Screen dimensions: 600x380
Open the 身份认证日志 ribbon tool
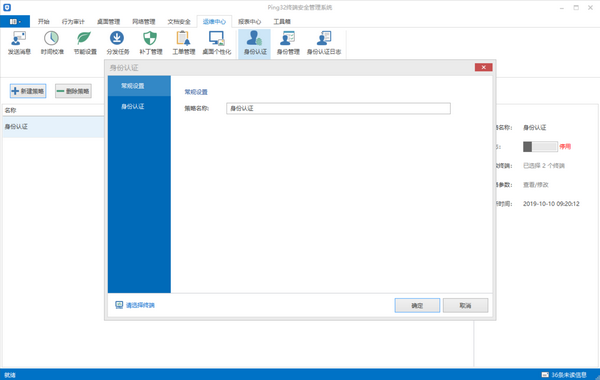point(324,43)
